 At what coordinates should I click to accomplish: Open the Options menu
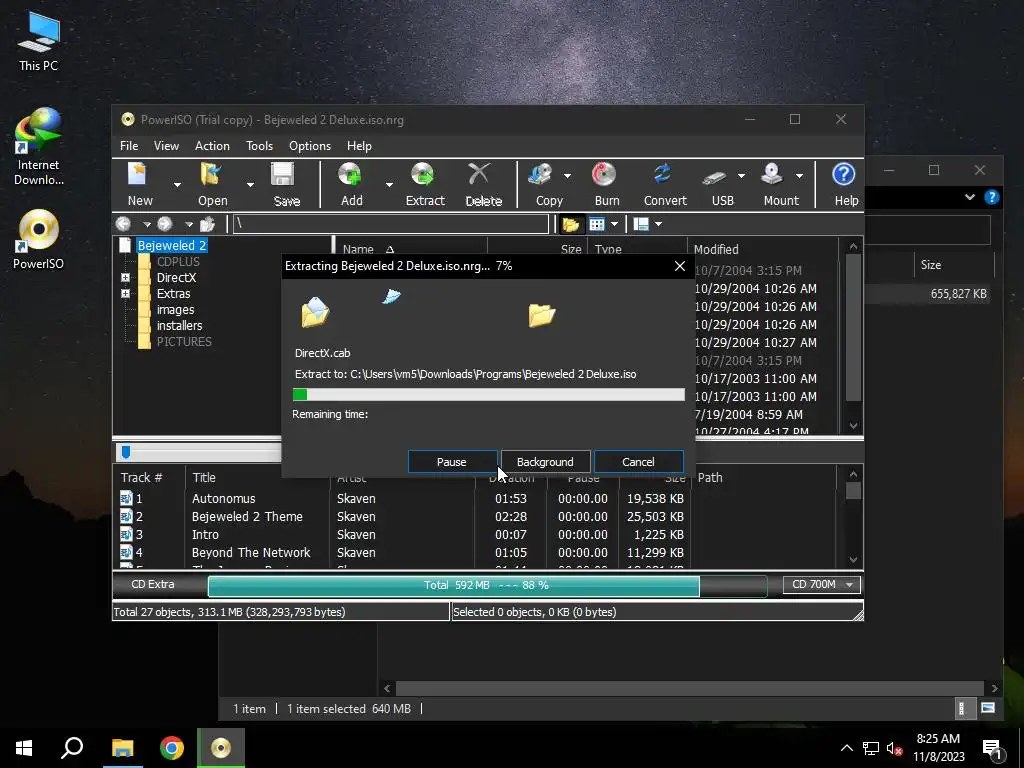[310, 146]
